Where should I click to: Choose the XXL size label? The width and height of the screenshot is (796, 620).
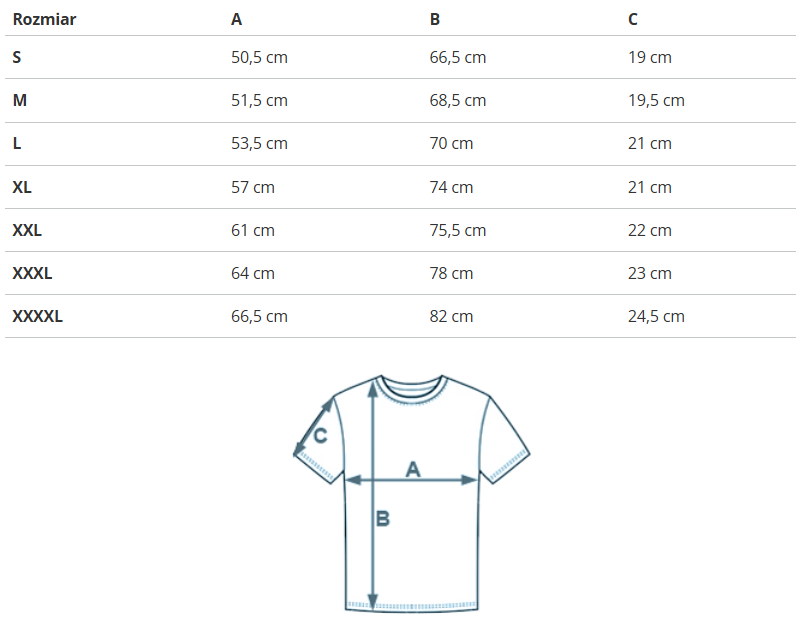27,230
